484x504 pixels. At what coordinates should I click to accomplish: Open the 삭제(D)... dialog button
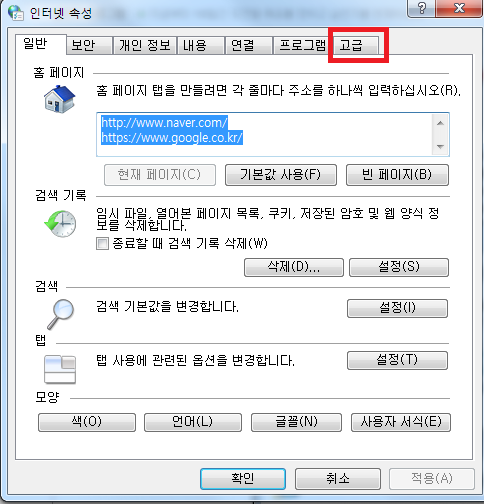point(294,267)
